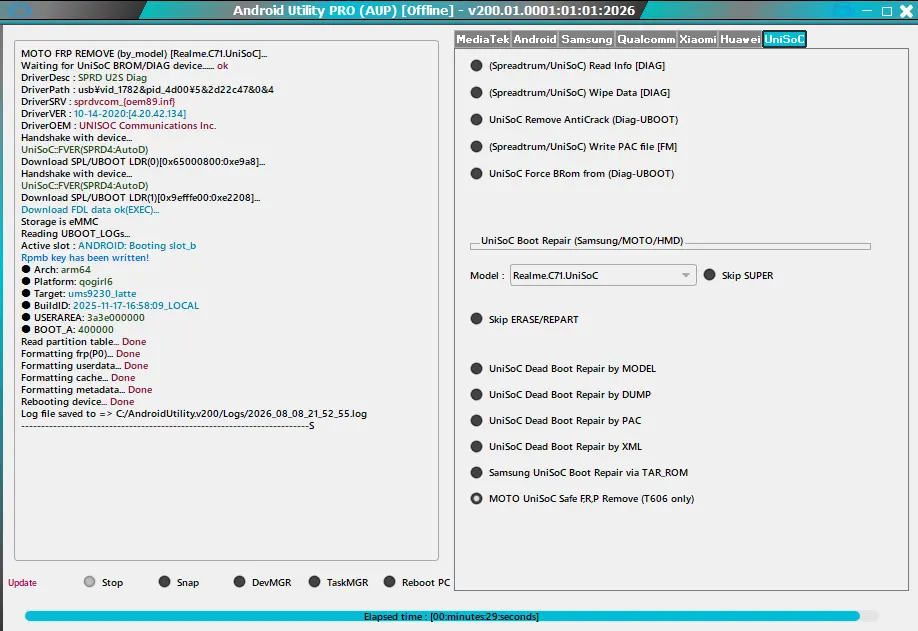Click log line 'Rpmb key has been written!'

pos(85,258)
